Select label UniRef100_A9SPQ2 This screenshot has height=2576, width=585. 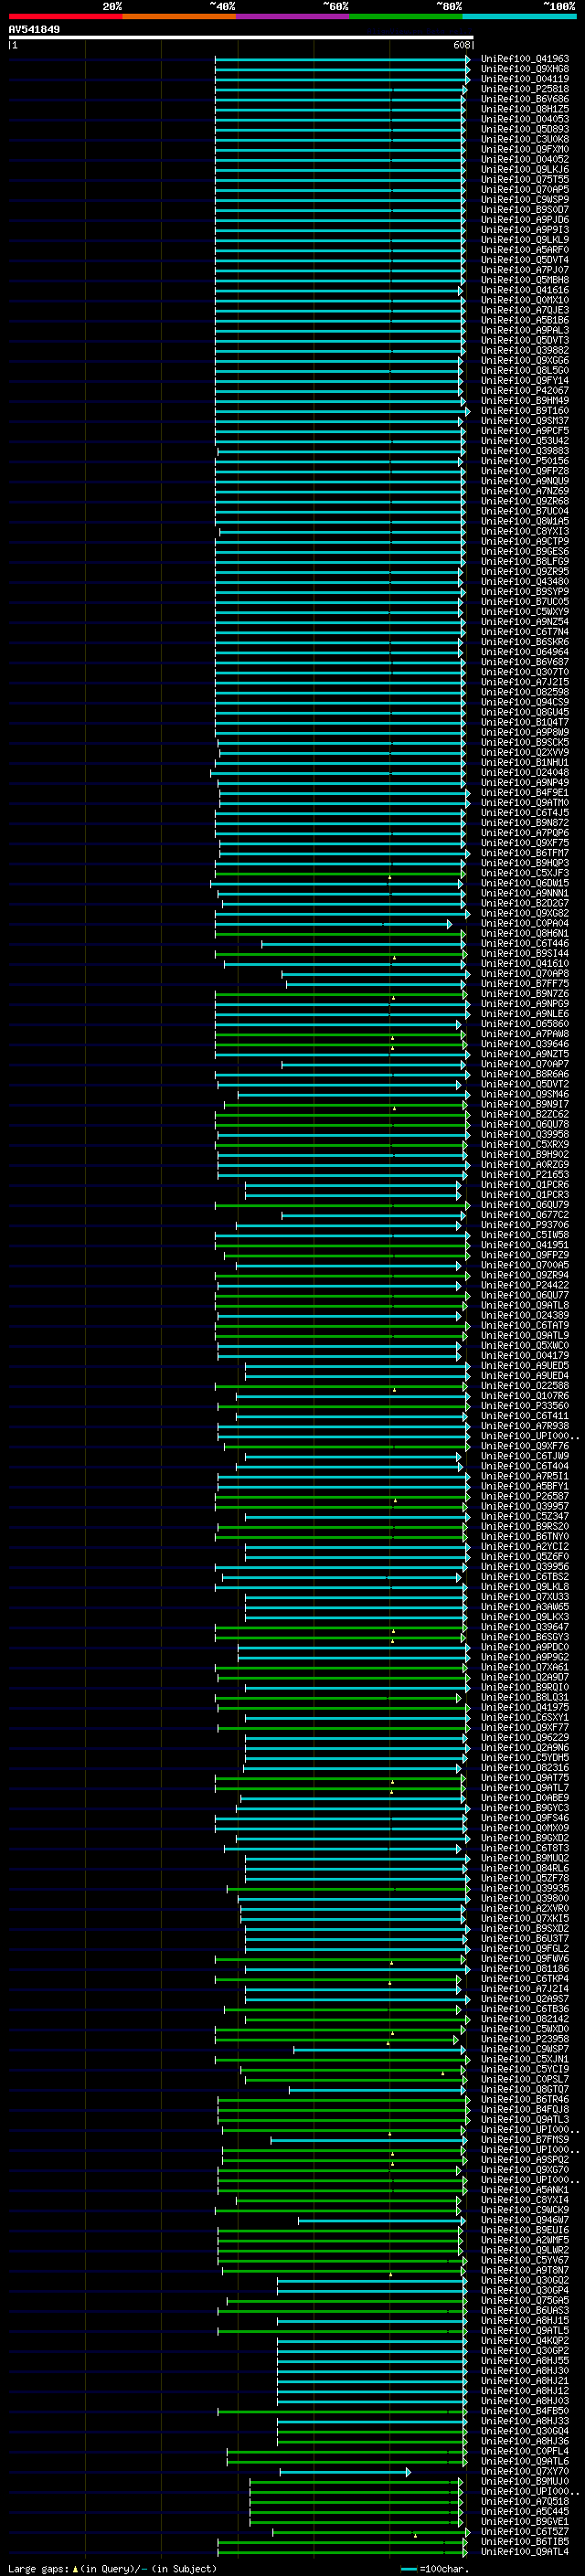(525, 2159)
